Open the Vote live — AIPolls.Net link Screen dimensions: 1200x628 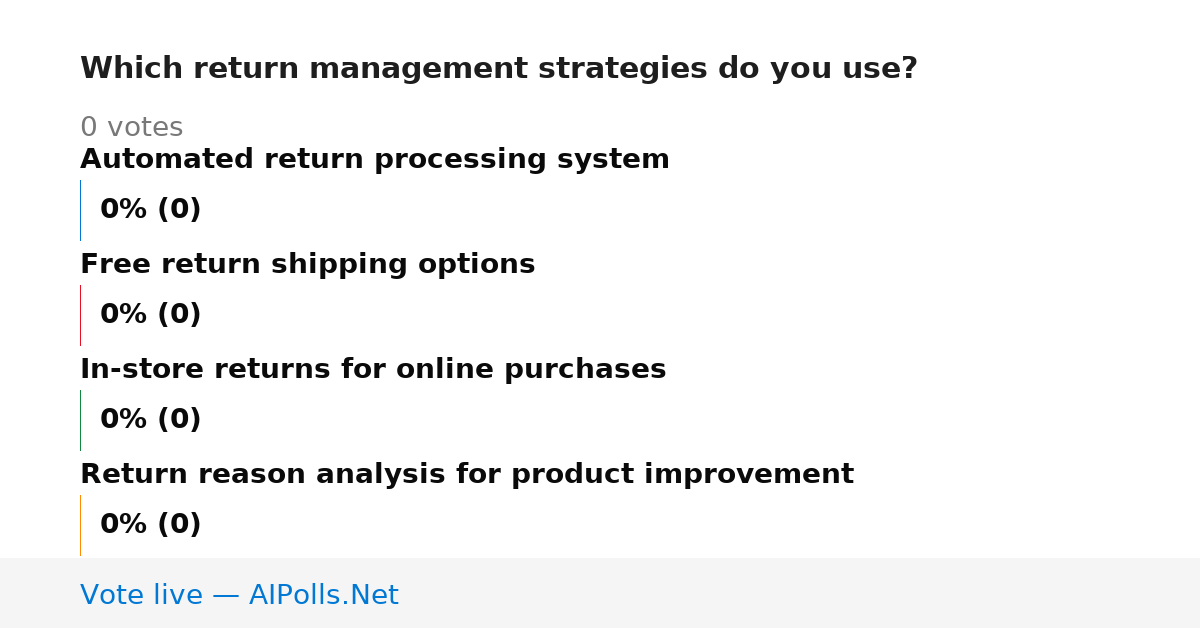239,595
